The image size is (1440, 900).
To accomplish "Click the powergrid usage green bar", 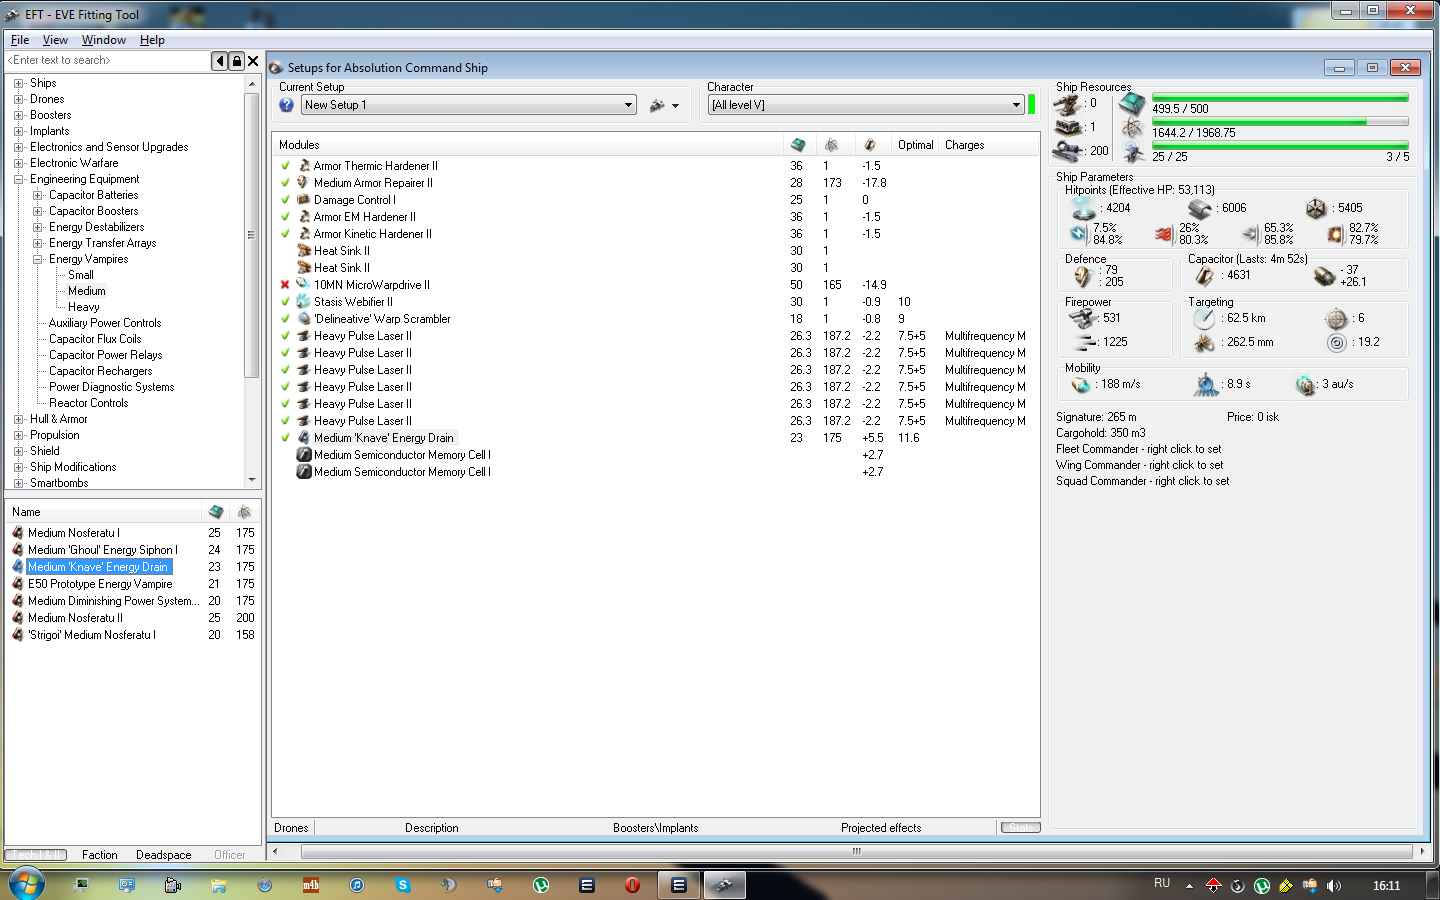I will click(1280, 122).
